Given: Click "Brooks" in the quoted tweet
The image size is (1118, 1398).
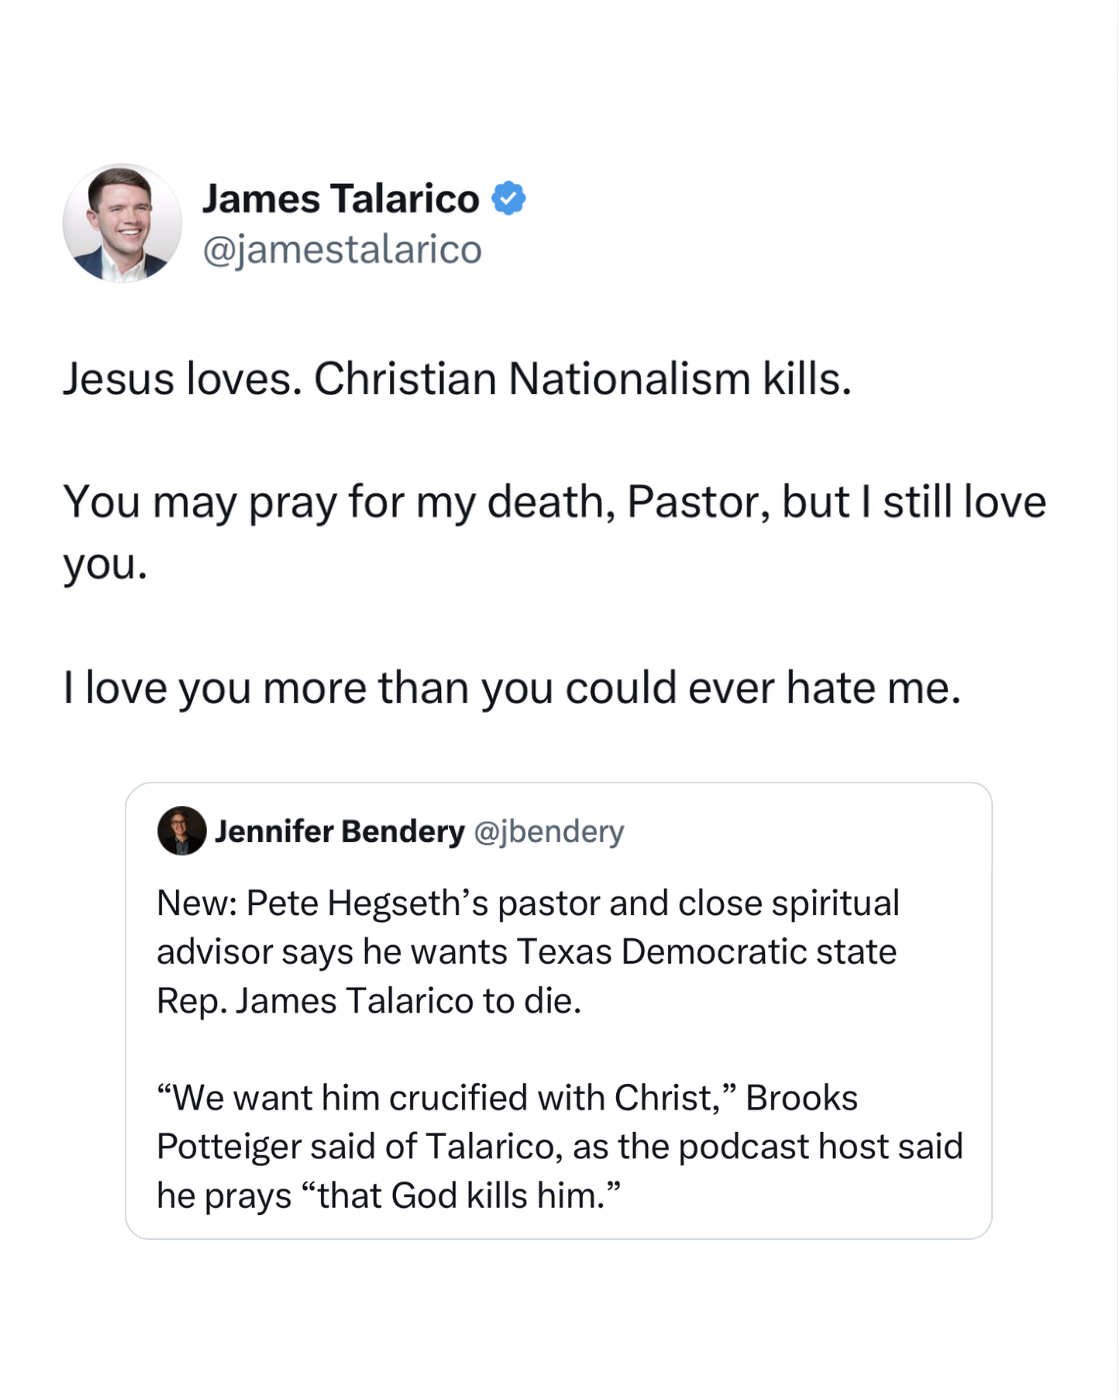Looking at the screenshot, I should (x=801, y=1098).
